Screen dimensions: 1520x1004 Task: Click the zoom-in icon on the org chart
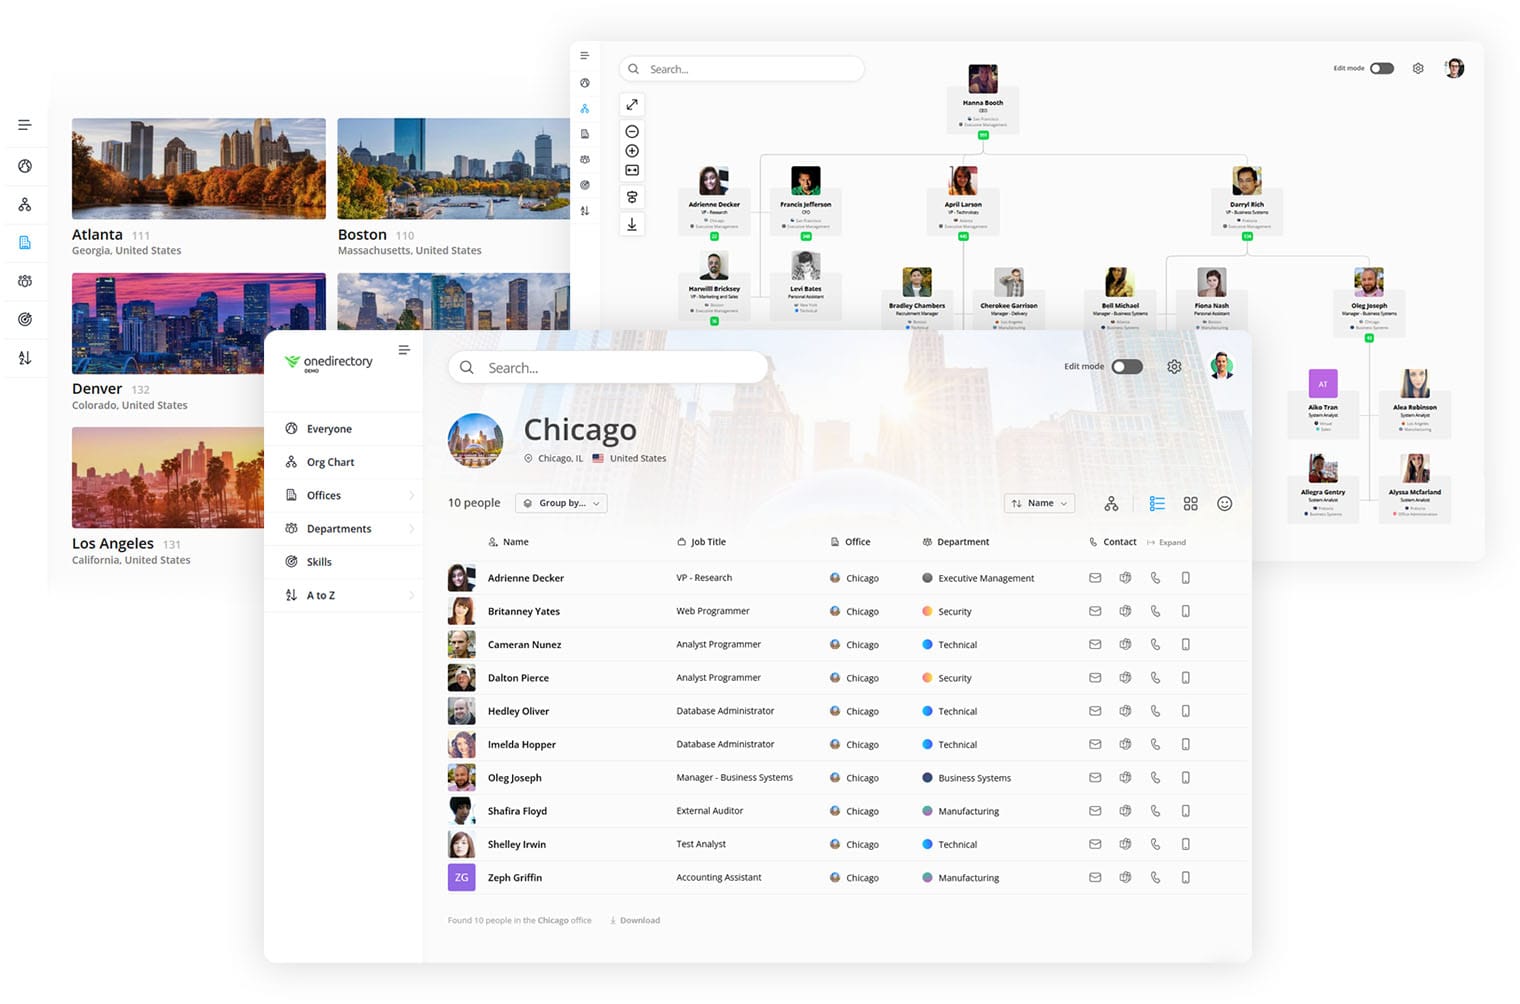632,150
